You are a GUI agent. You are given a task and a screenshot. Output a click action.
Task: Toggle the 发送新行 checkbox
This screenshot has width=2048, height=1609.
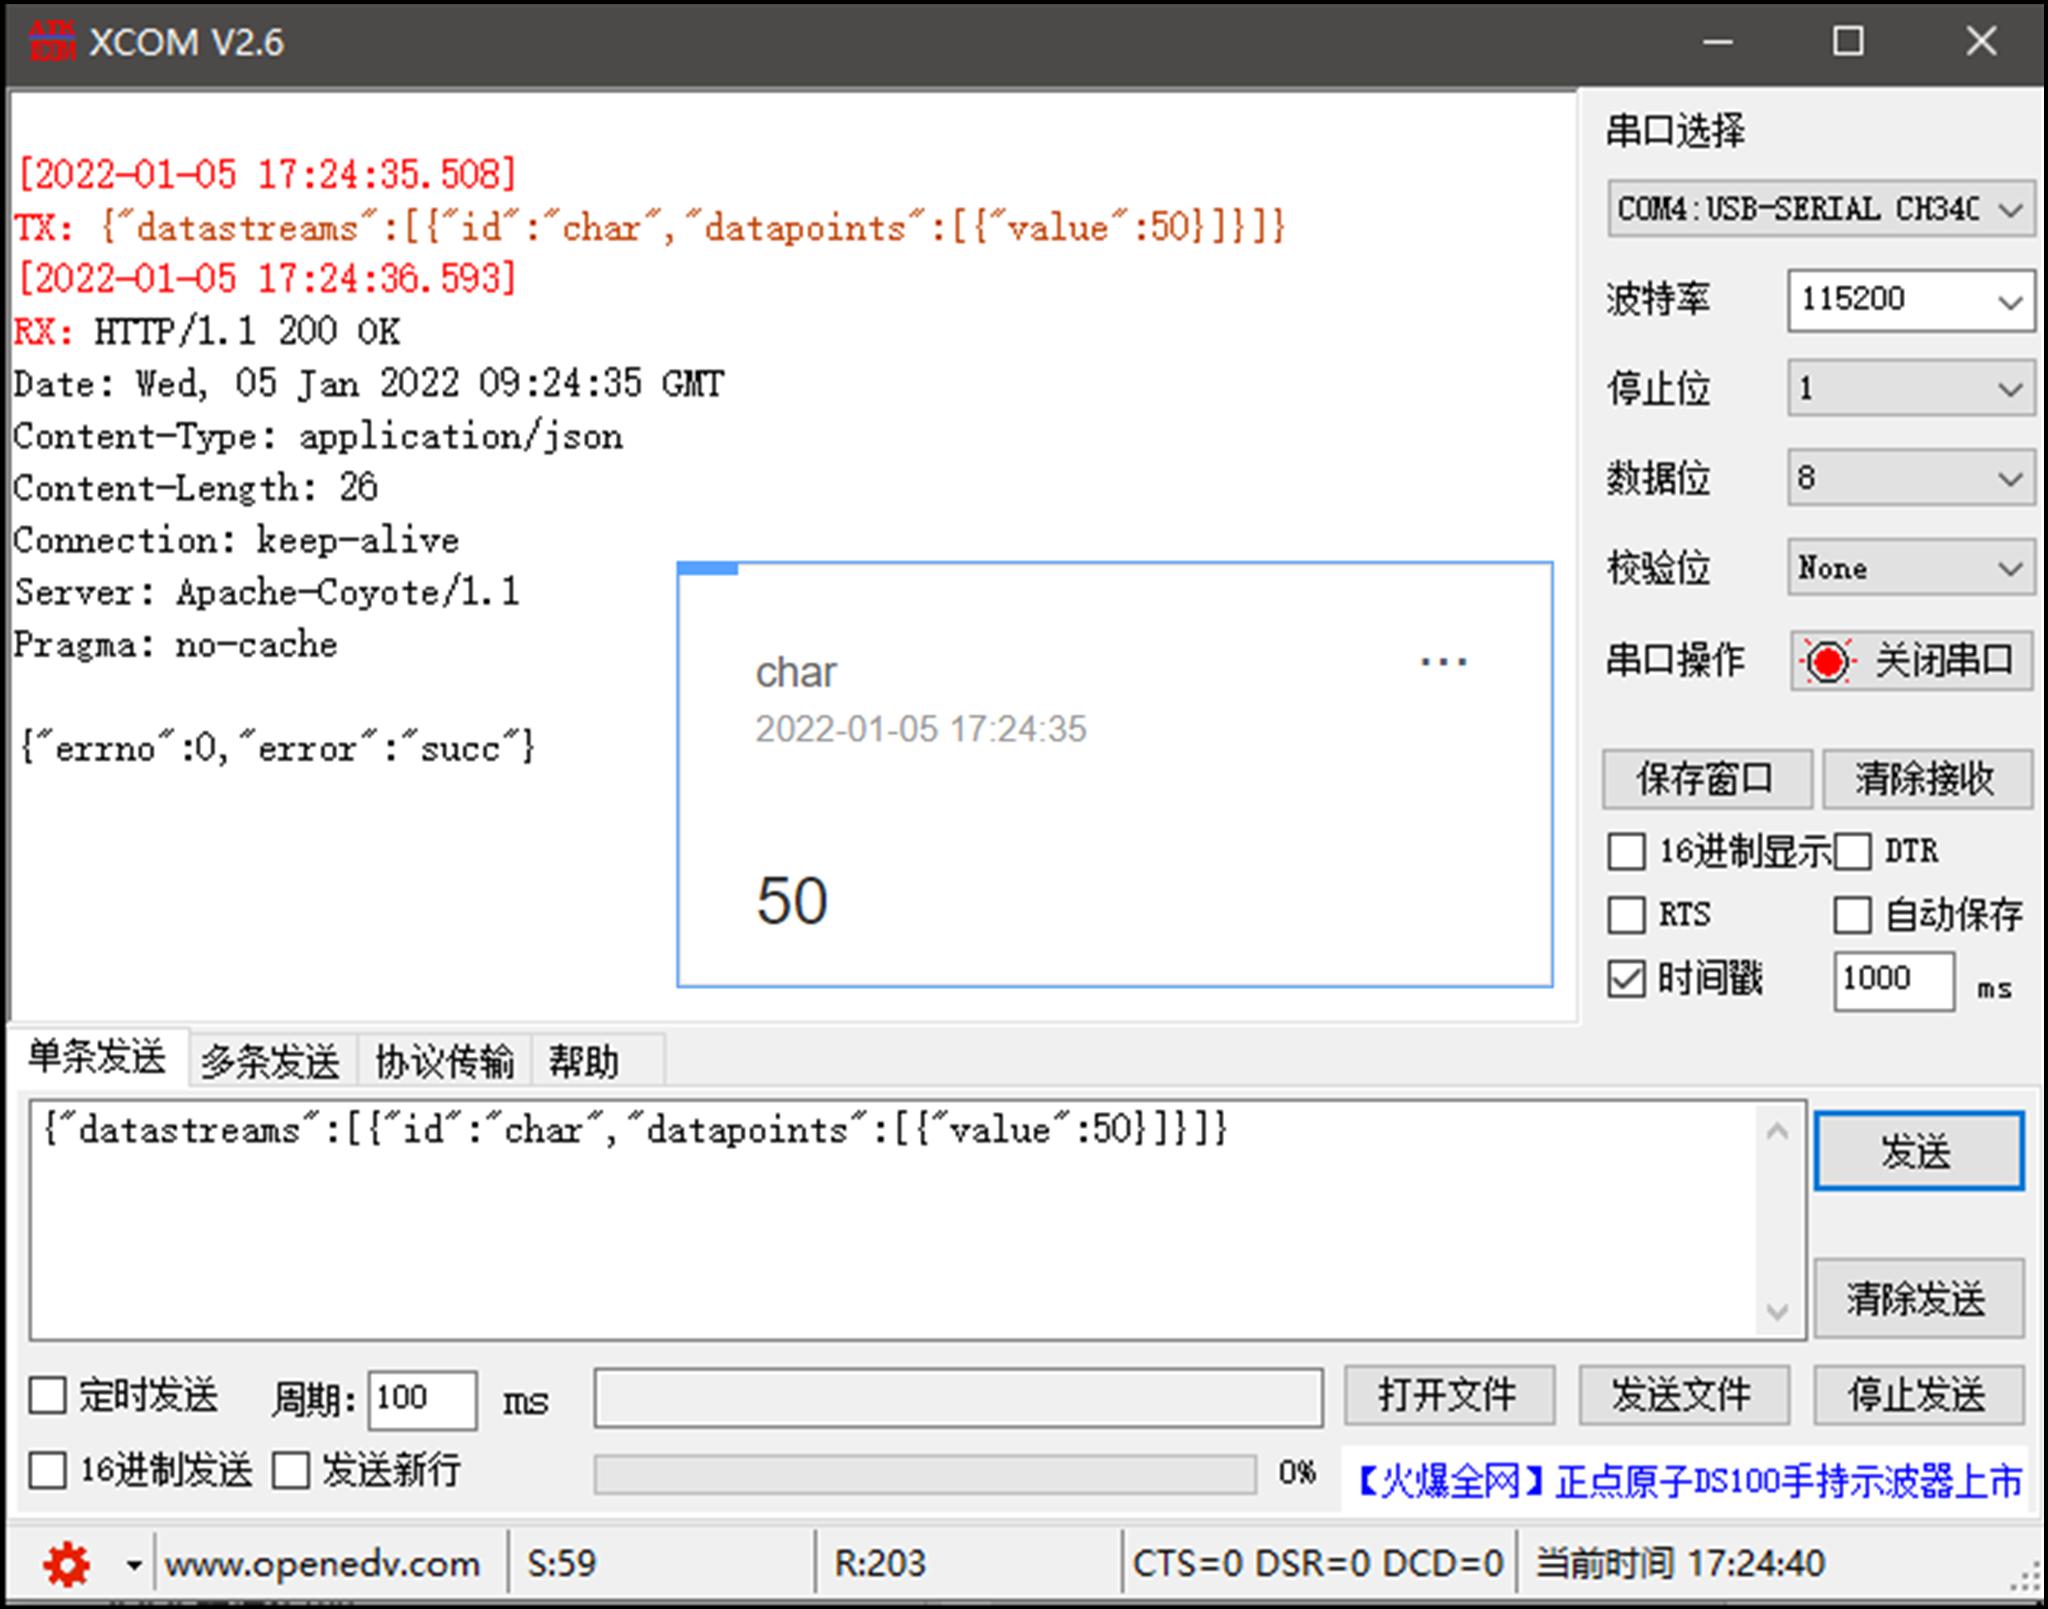coord(291,1471)
